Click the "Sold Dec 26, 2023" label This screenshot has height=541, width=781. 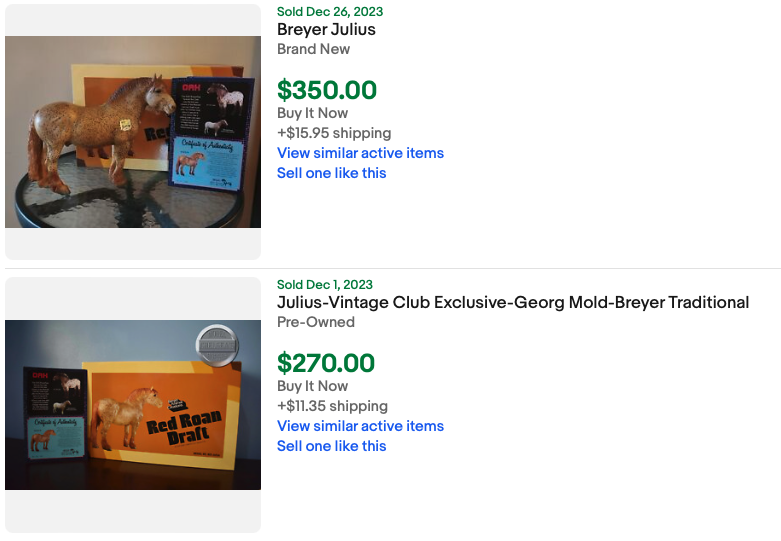click(x=330, y=11)
